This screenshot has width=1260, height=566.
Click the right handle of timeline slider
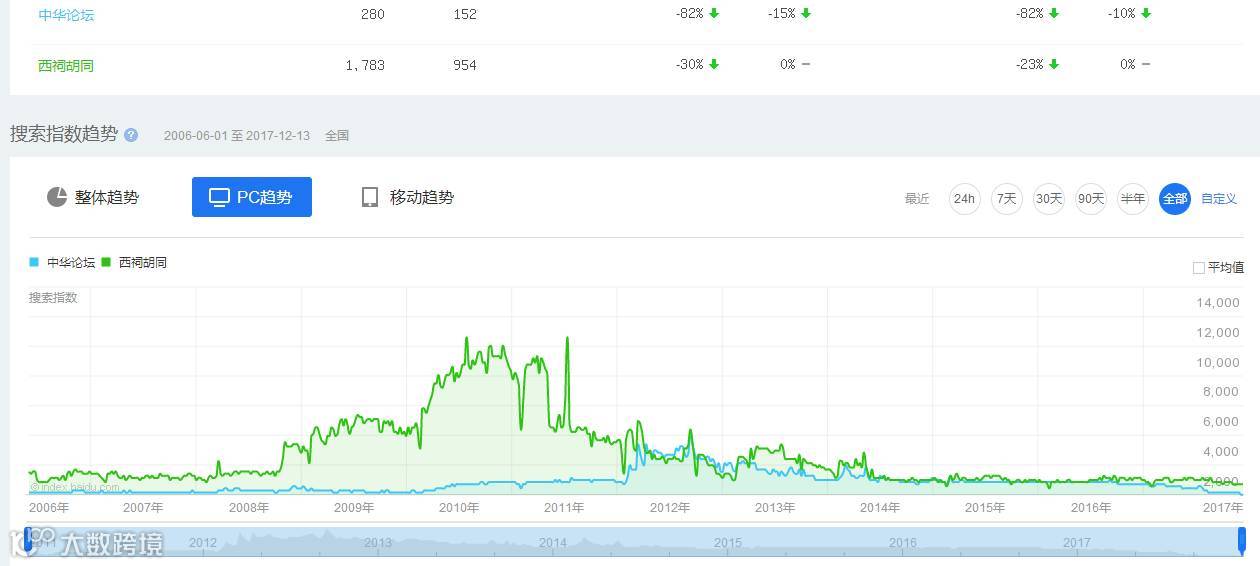tap(1242, 541)
